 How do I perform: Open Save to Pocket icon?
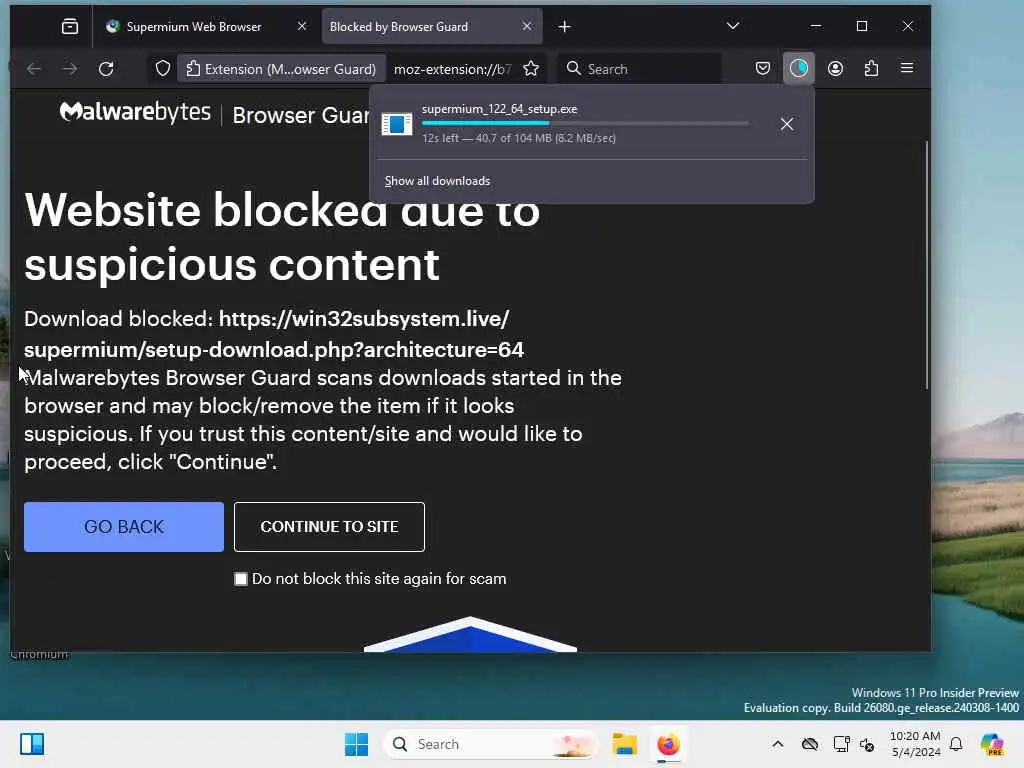[x=763, y=69]
